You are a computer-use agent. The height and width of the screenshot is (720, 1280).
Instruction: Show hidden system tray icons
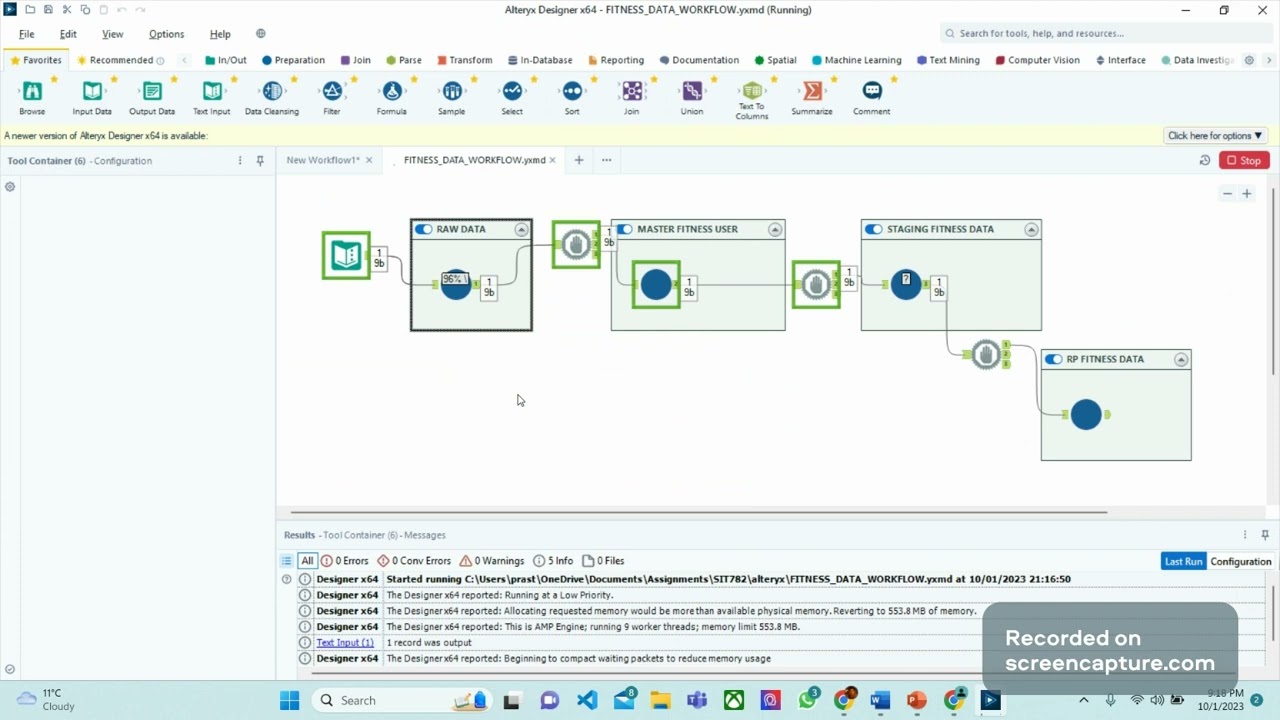pos(1084,700)
